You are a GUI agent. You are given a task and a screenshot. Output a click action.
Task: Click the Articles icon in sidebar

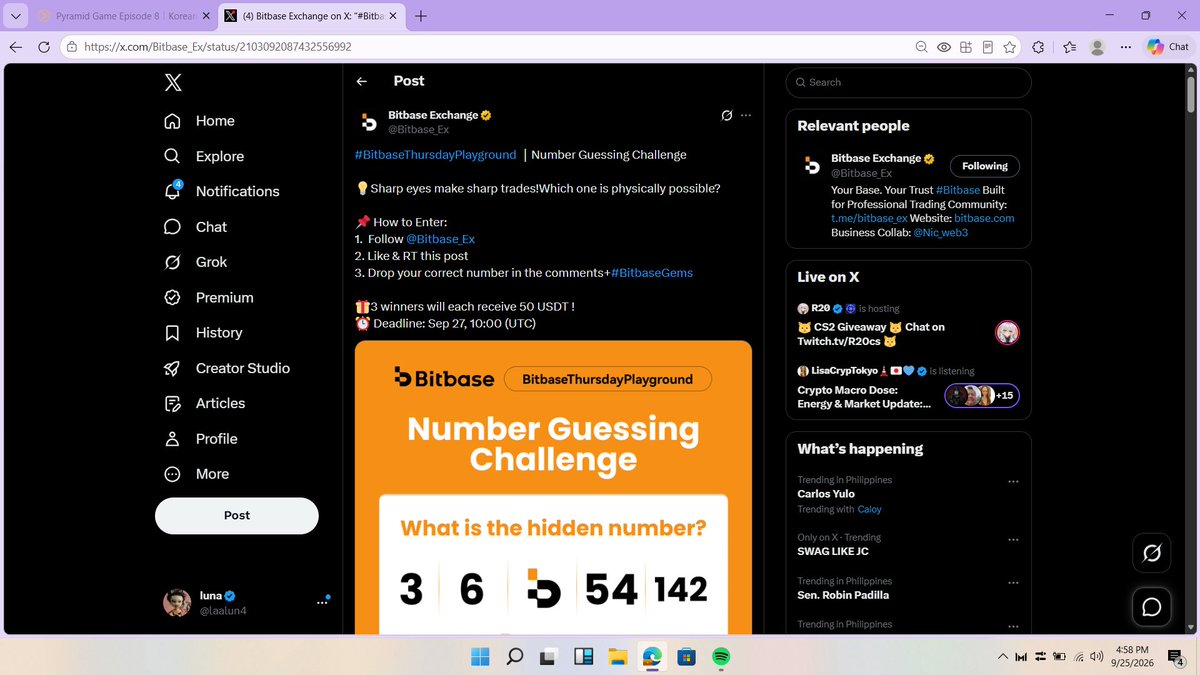click(x=172, y=403)
